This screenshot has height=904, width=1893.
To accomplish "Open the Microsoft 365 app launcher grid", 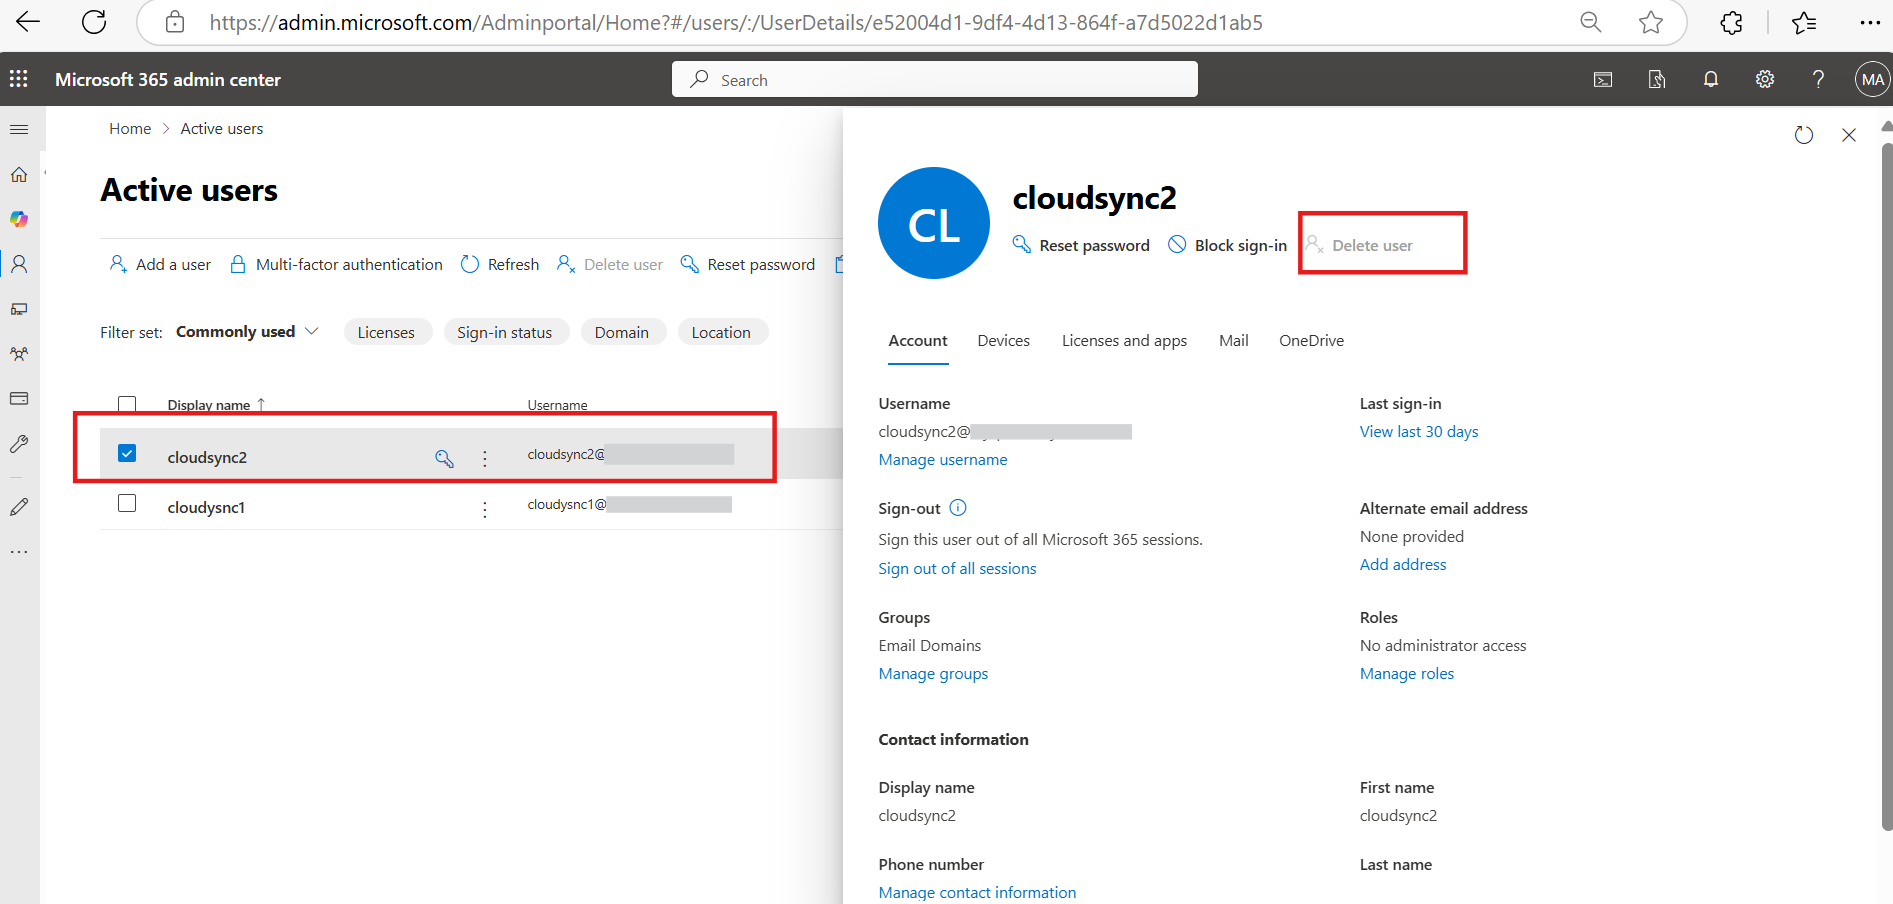I will [18, 79].
